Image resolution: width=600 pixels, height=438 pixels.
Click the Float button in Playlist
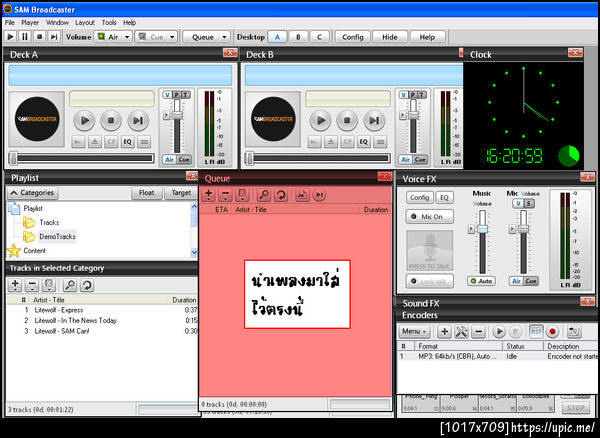[x=147, y=193]
